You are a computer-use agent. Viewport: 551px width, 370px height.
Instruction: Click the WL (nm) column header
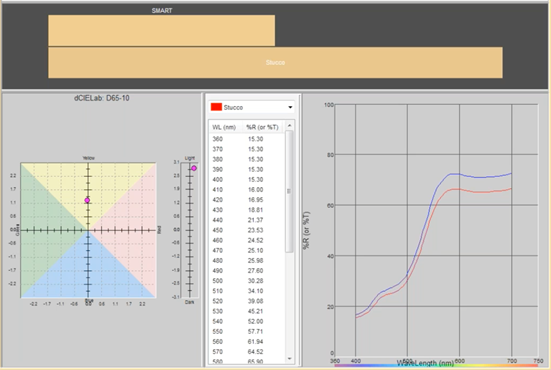pyautogui.click(x=224, y=127)
